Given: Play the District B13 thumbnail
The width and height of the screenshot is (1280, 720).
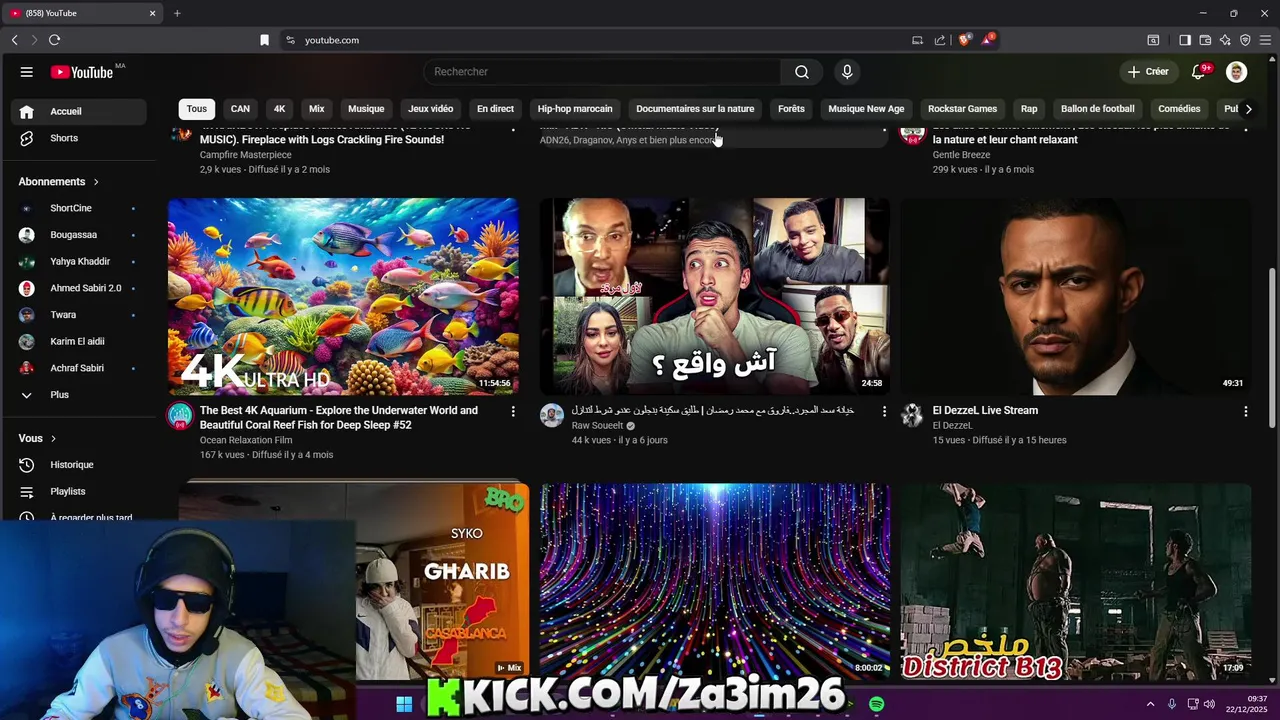Looking at the screenshot, I should point(1076,581).
